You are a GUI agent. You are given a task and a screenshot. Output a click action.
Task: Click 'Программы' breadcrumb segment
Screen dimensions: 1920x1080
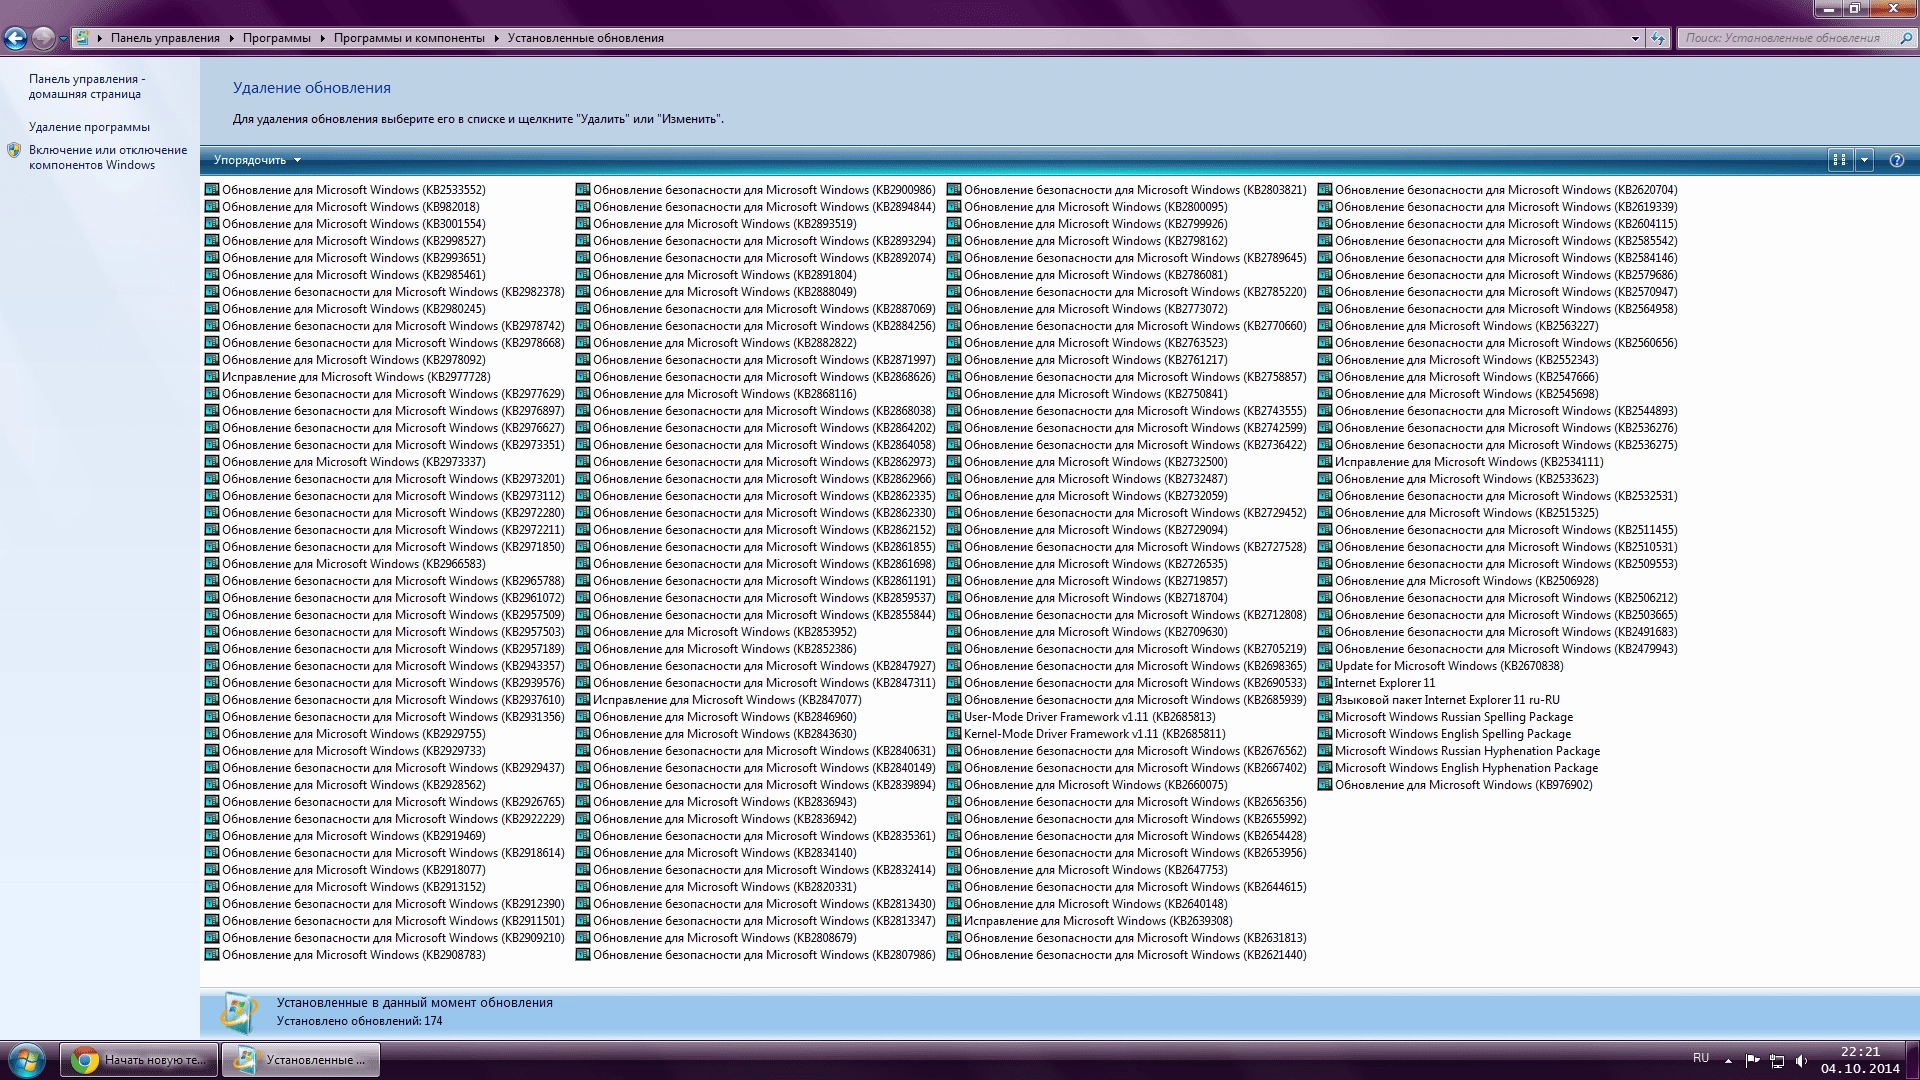pos(276,38)
